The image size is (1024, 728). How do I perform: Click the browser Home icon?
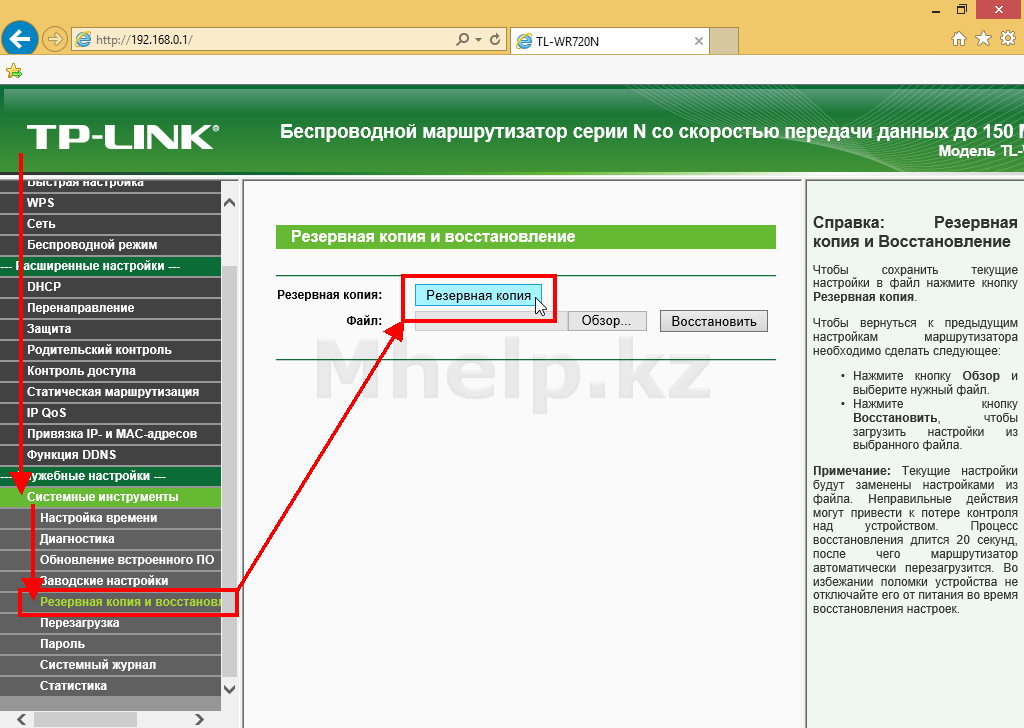coord(959,39)
